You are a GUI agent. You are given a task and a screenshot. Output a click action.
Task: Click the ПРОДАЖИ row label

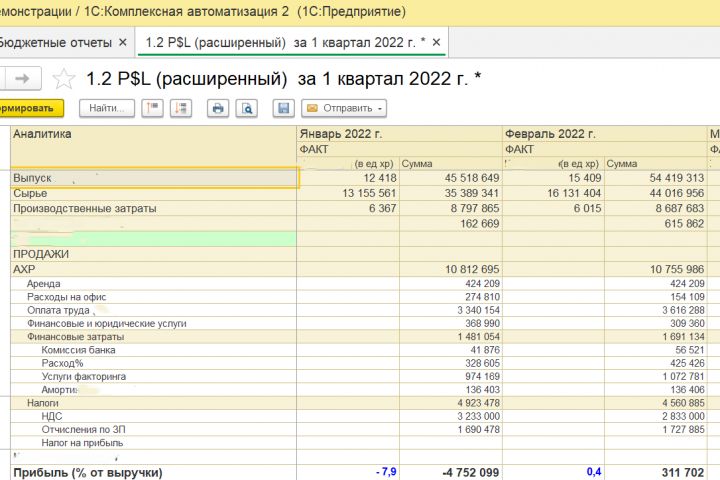(41, 254)
